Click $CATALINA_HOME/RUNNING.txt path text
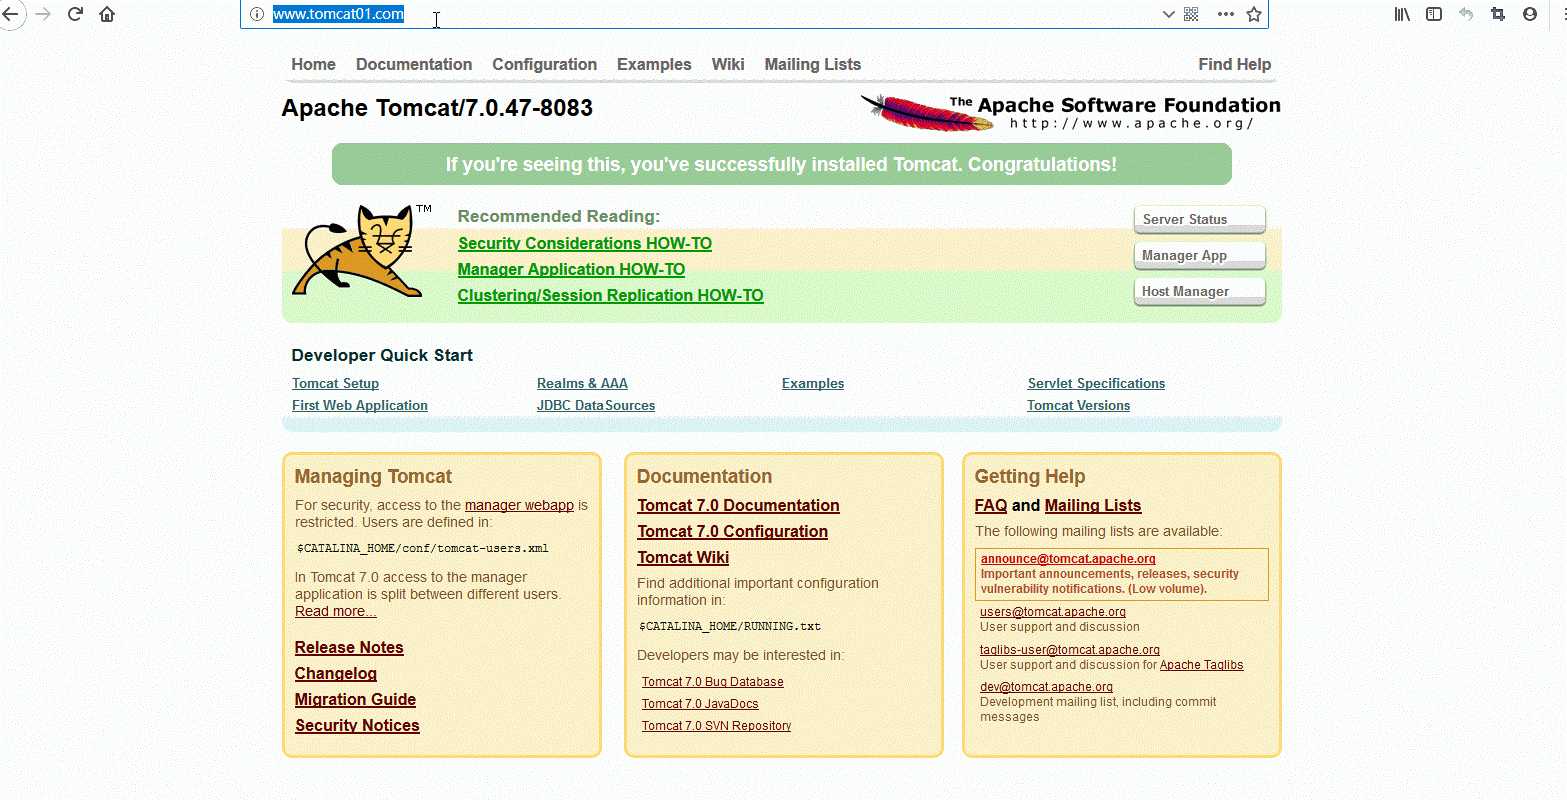Viewport: 1567px width, 800px height. (730, 626)
